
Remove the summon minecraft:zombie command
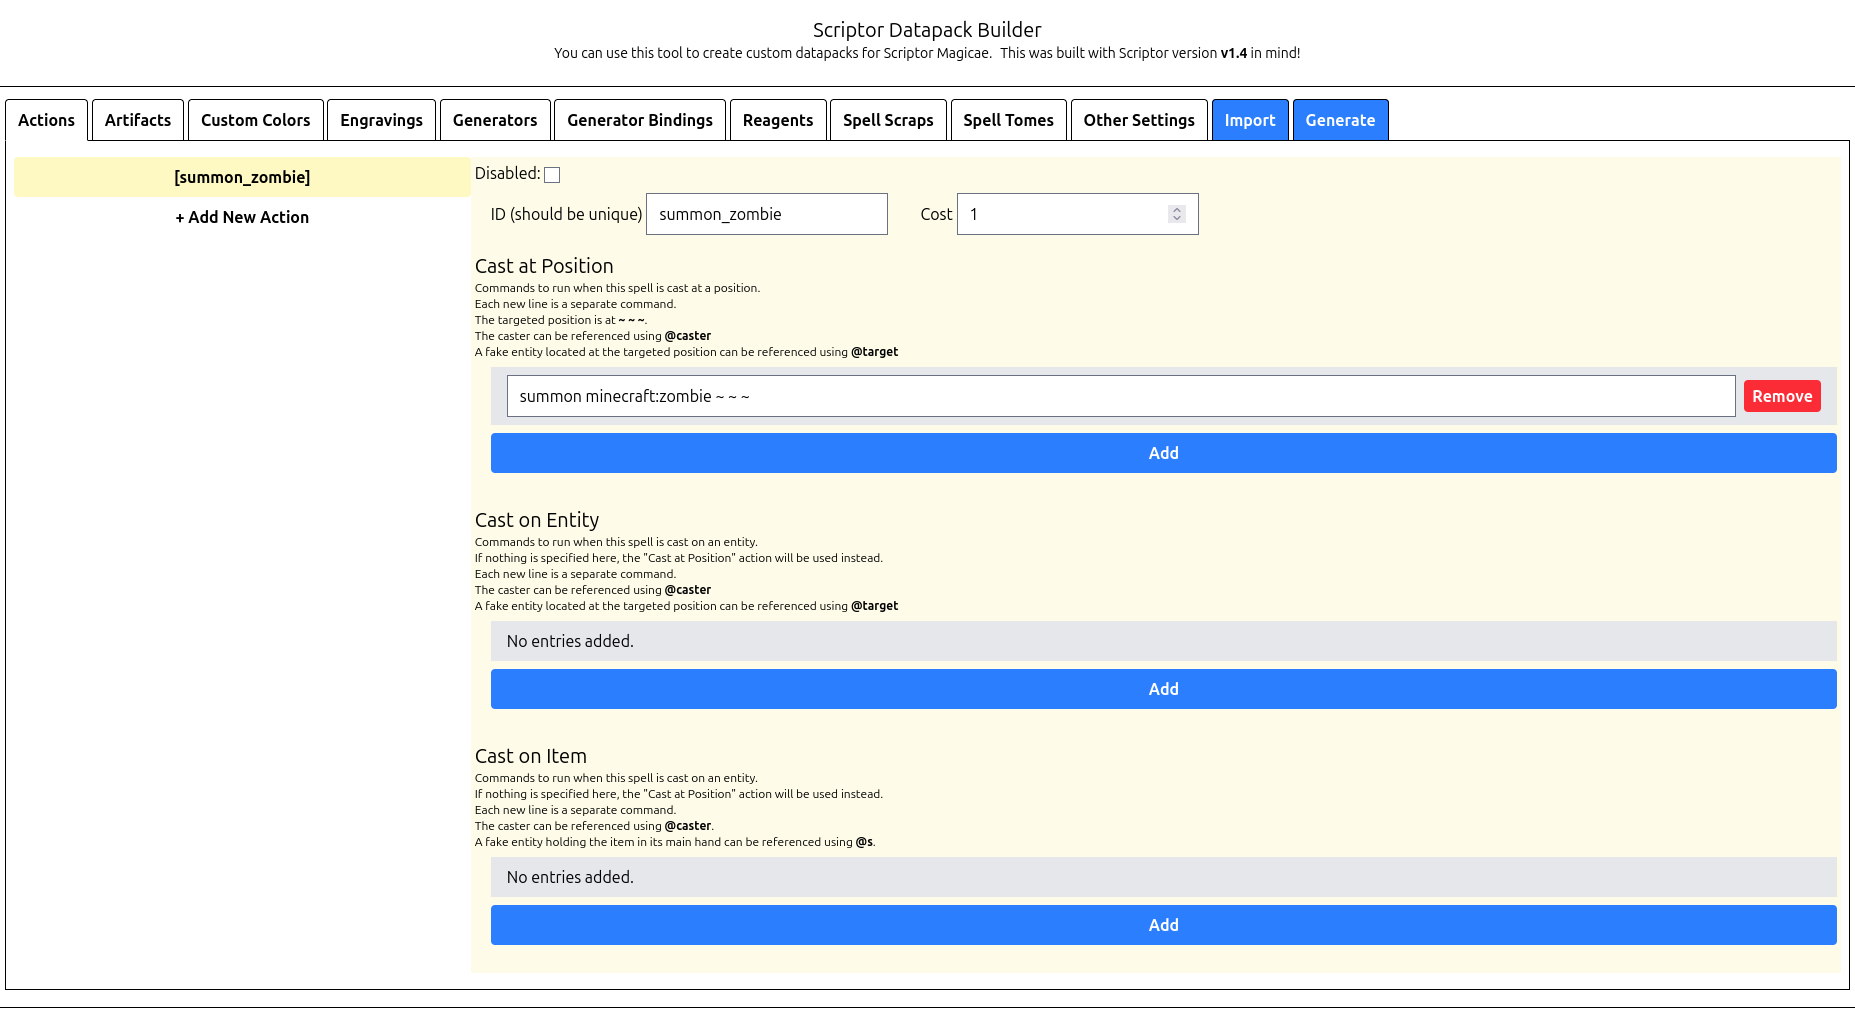coord(1782,396)
